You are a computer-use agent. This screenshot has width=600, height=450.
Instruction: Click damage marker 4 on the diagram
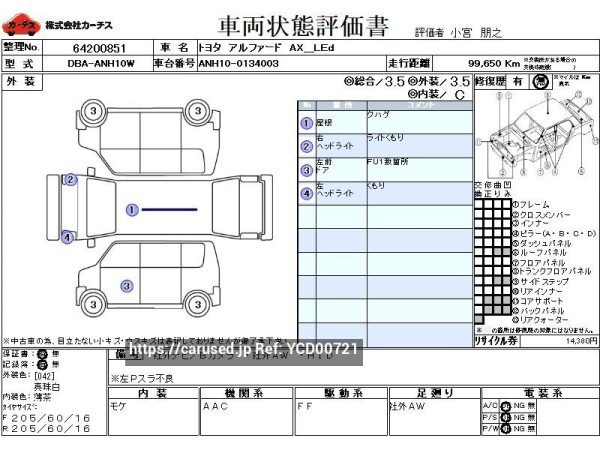67,238
